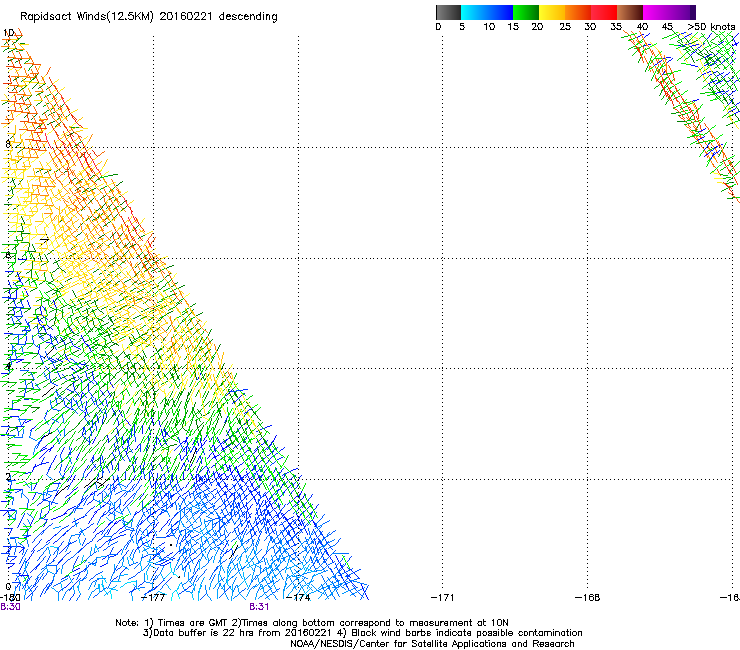The image size is (740, 650).
Task: Click the green 15–20 knot legend segment
Action: (526, 12)
